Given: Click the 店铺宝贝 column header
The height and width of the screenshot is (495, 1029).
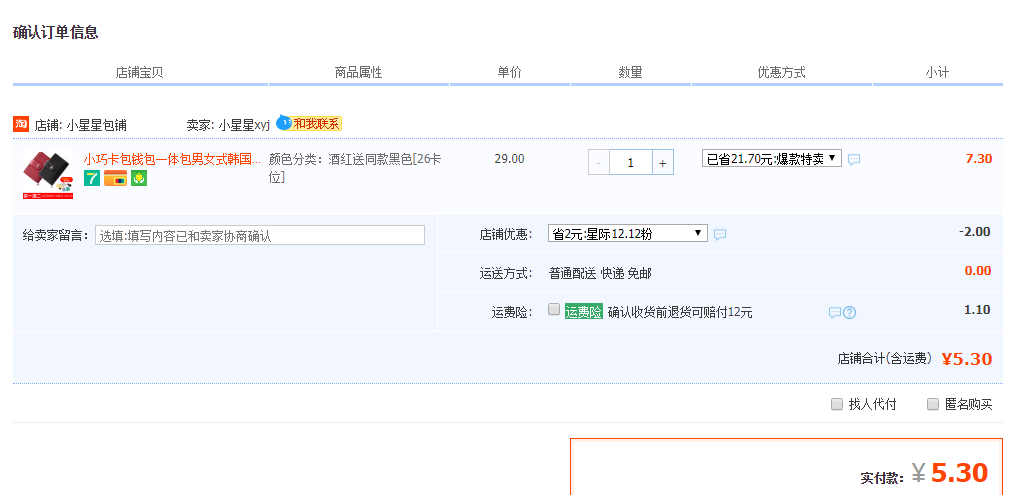Looking at the screenshot, I should pyautogui.click(x=140, y=72).
